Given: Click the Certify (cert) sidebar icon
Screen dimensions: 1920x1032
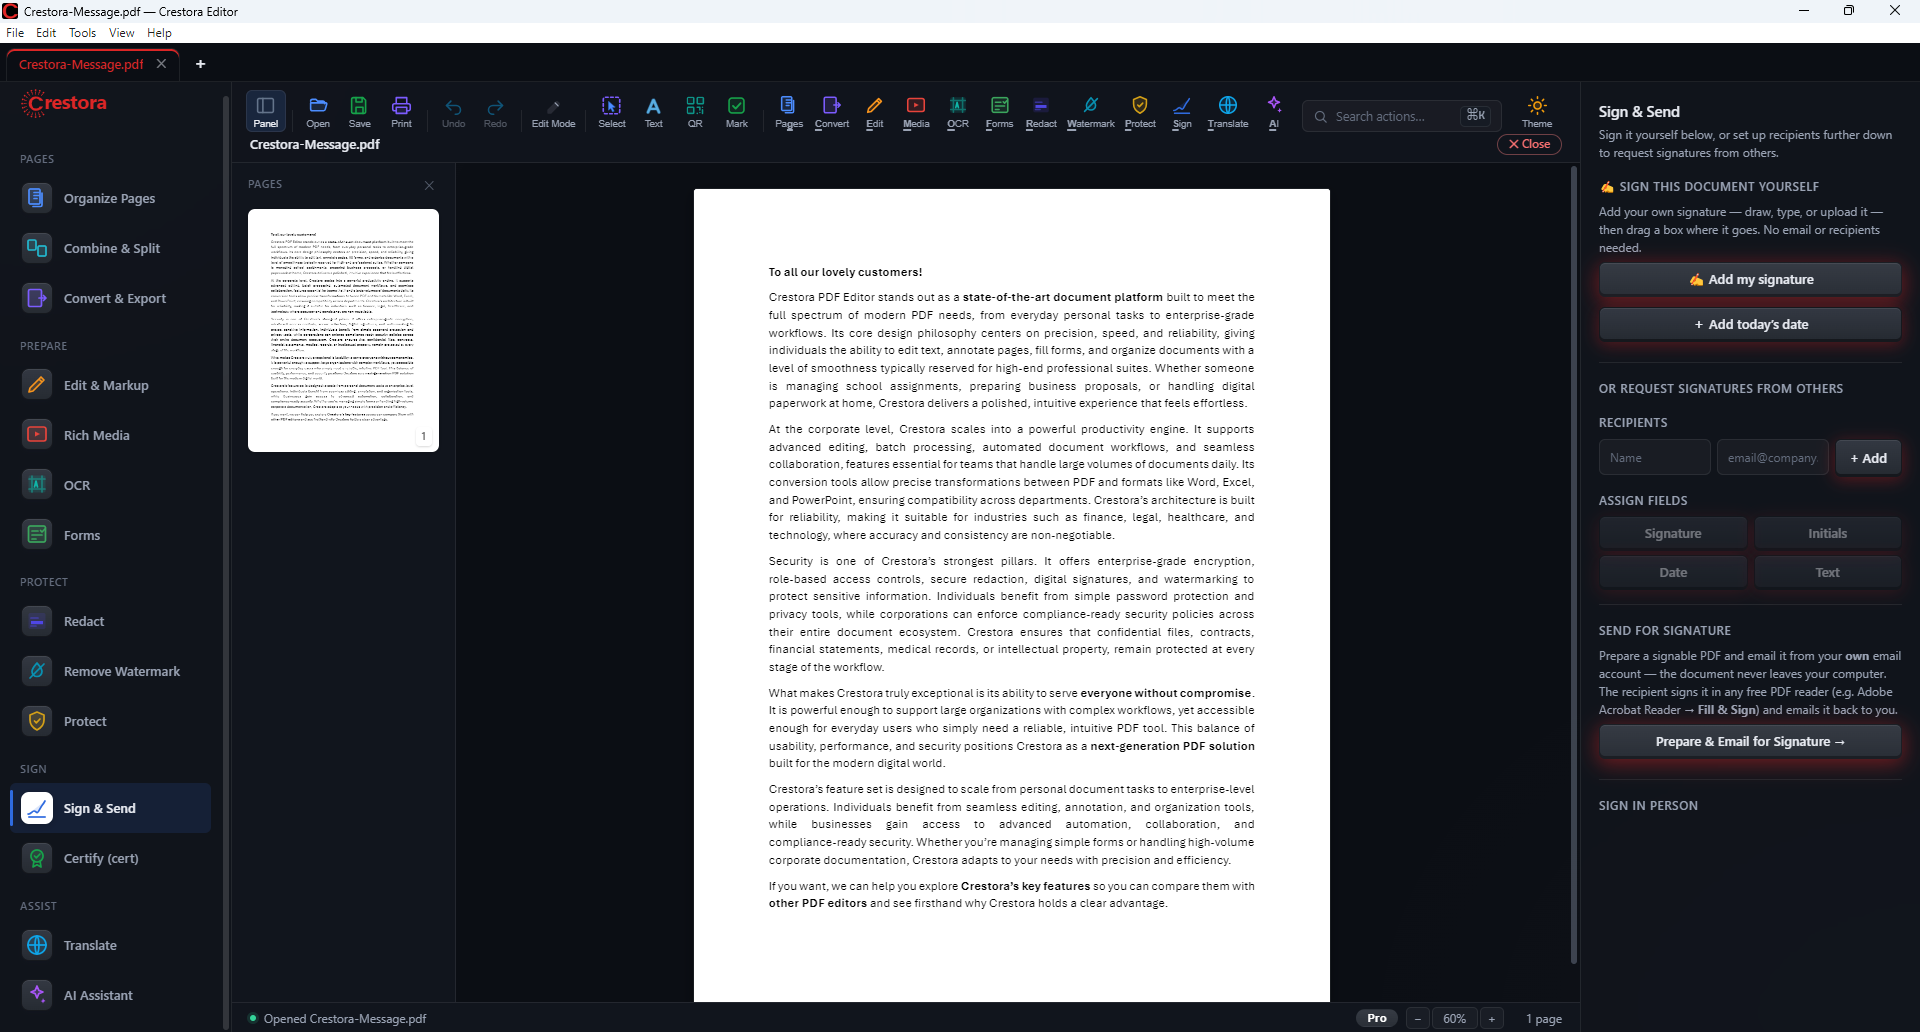Looking at the screenshot, I should point(37,858).
